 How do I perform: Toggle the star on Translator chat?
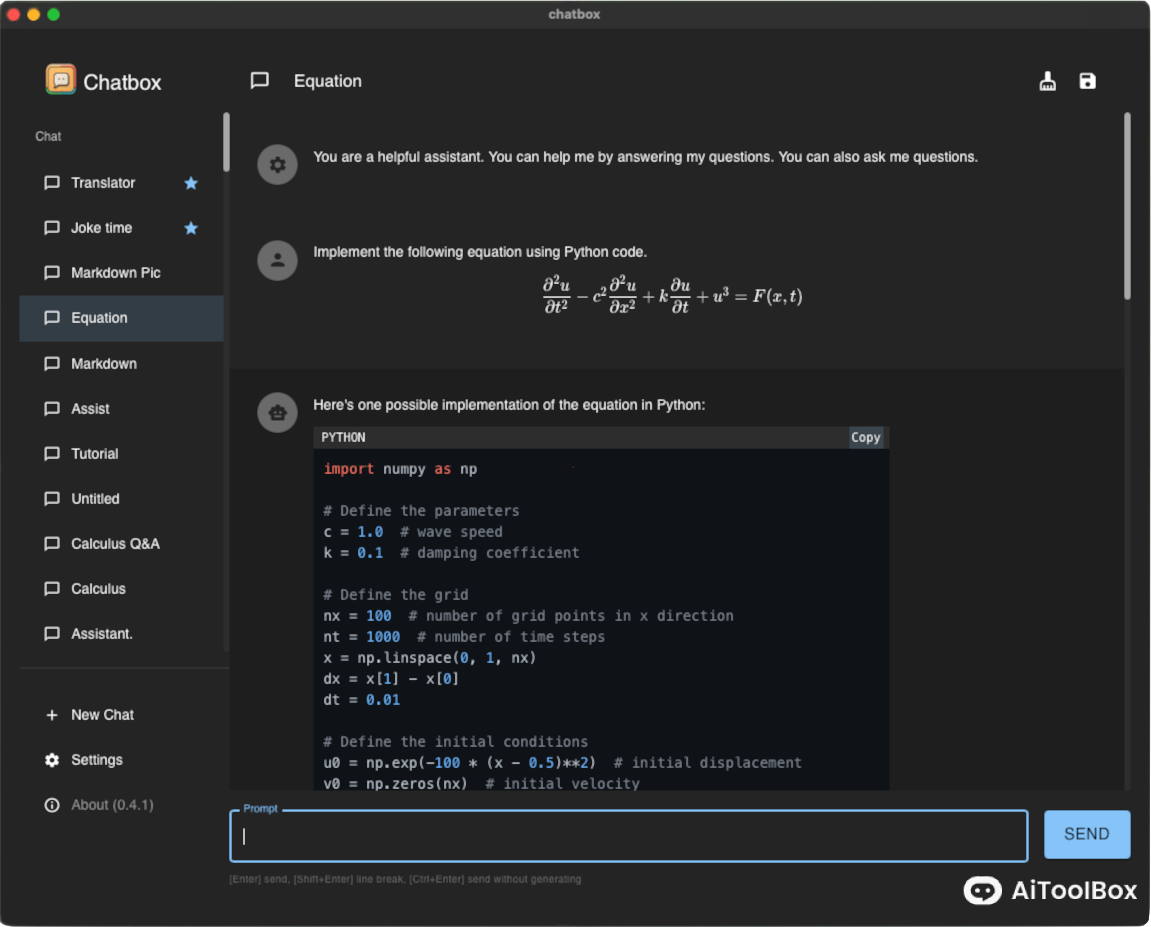click(191, 183)
